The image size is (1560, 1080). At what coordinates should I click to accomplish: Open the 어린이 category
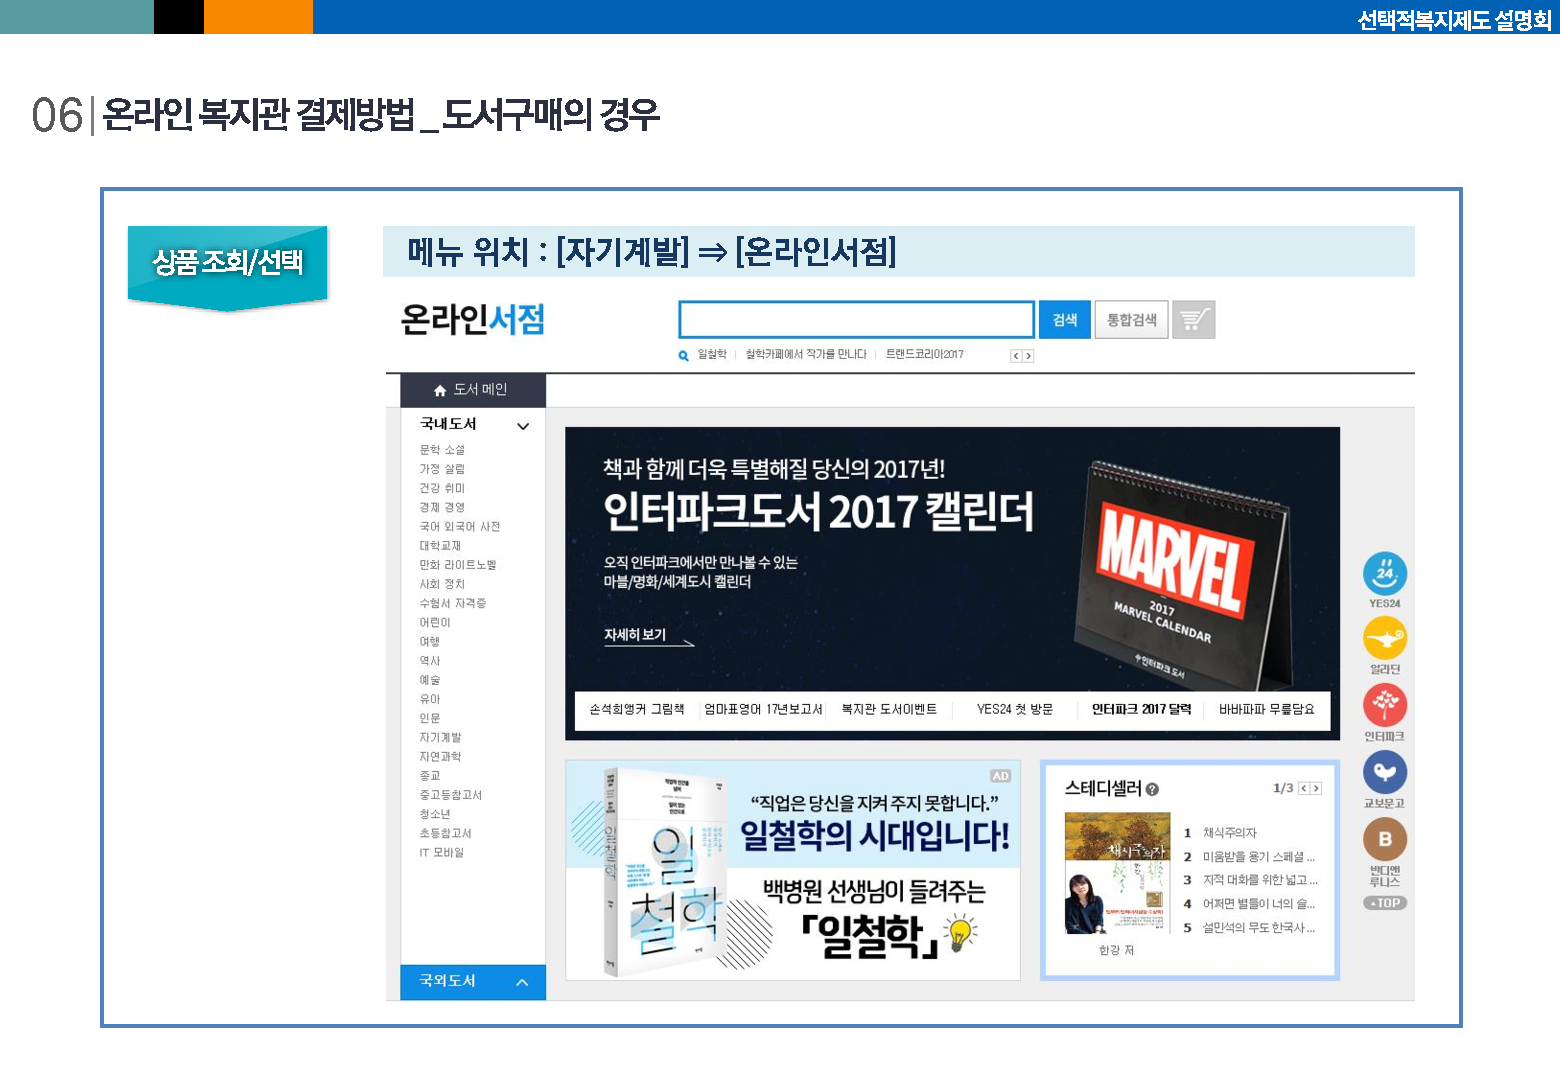click(x=435, y=622)
